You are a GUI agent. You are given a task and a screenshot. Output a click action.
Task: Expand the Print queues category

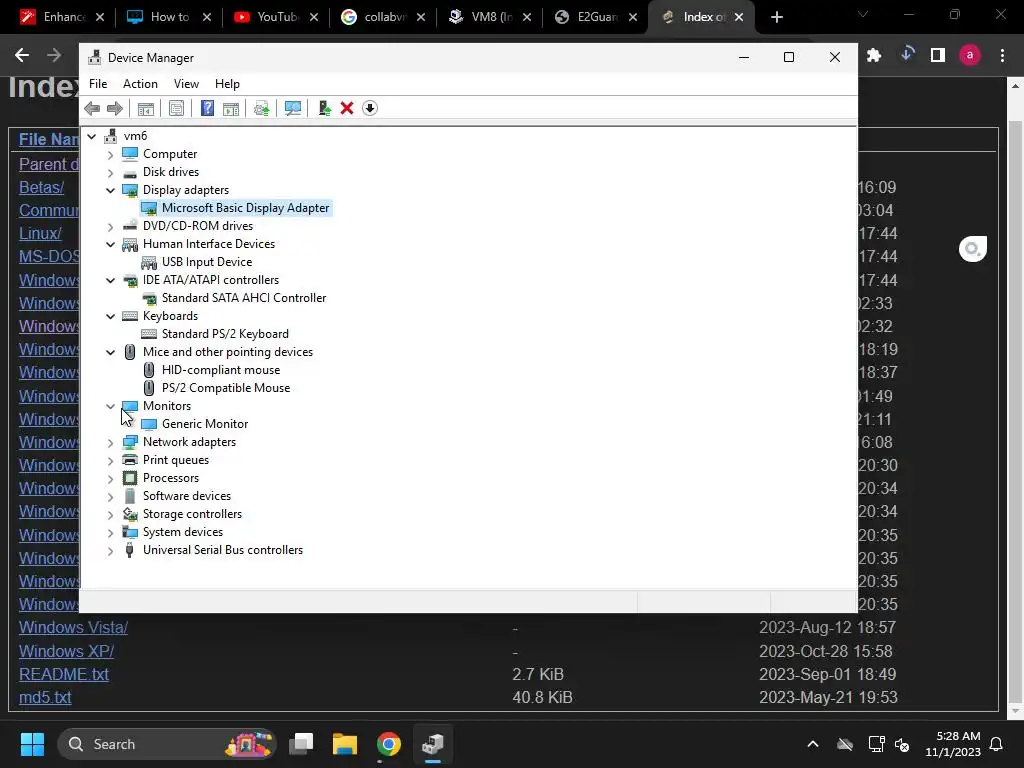pyautogui.click(x=110, y=460)
